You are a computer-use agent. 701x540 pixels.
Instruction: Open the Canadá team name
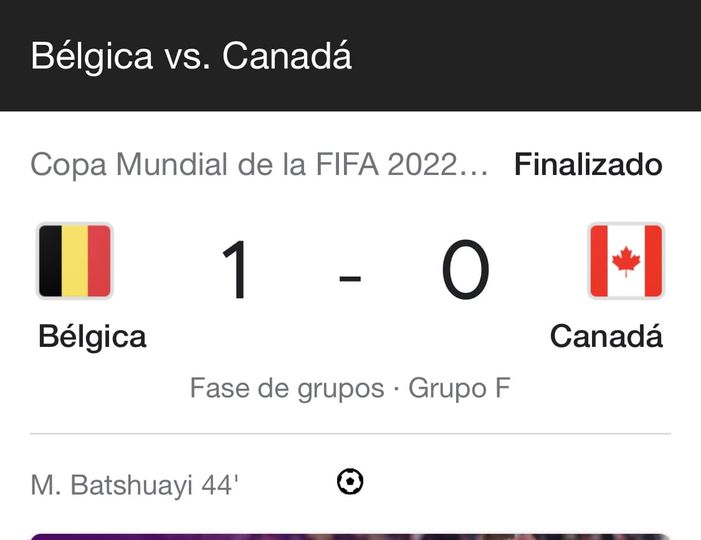pos(606,336)
